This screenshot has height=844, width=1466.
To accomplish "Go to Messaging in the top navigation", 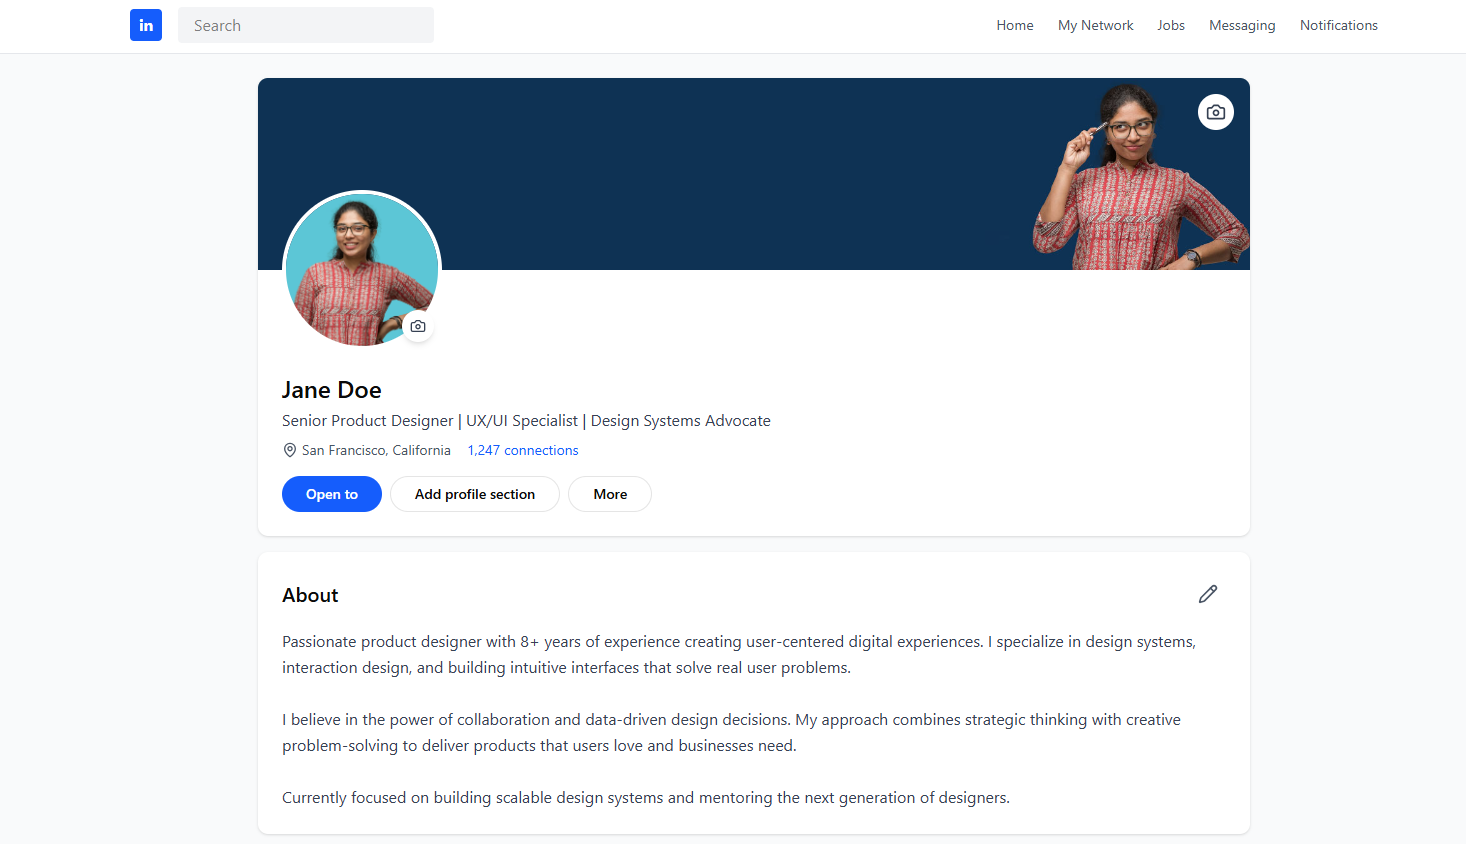I will 1241,25.
